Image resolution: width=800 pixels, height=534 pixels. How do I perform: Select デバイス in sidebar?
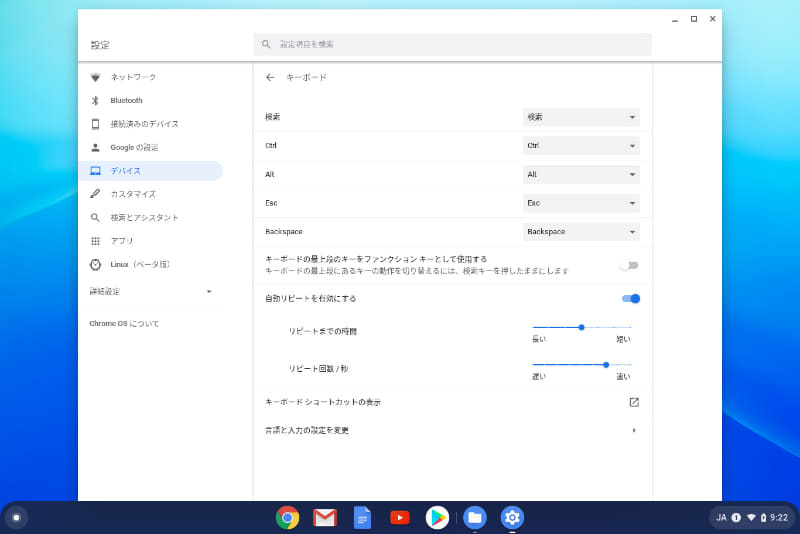(x=151, y=171)
